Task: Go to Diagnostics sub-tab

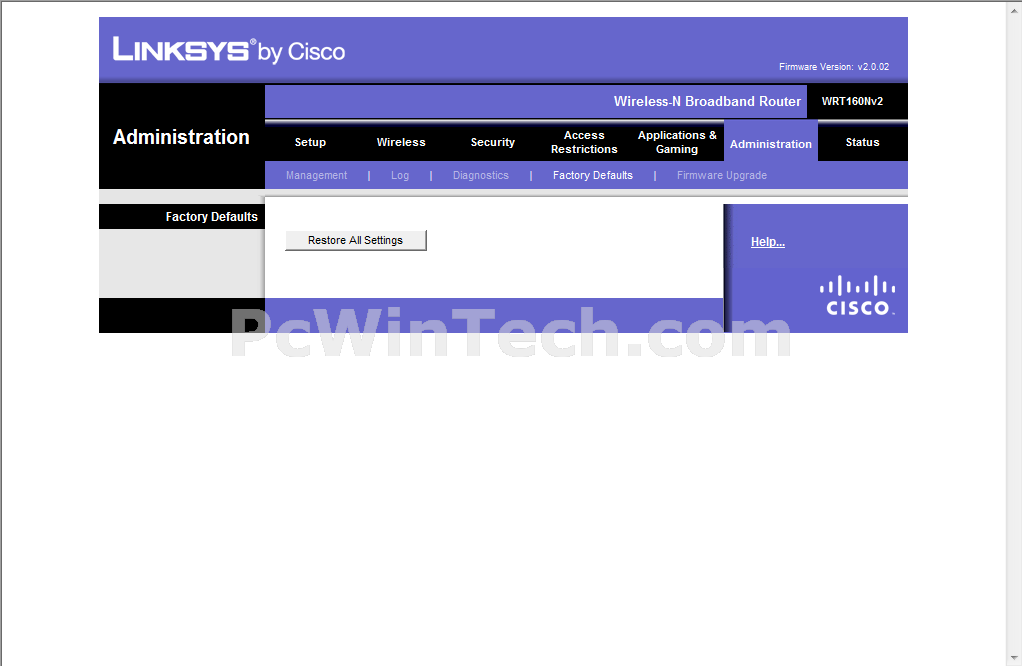Action: coord(481,175)
